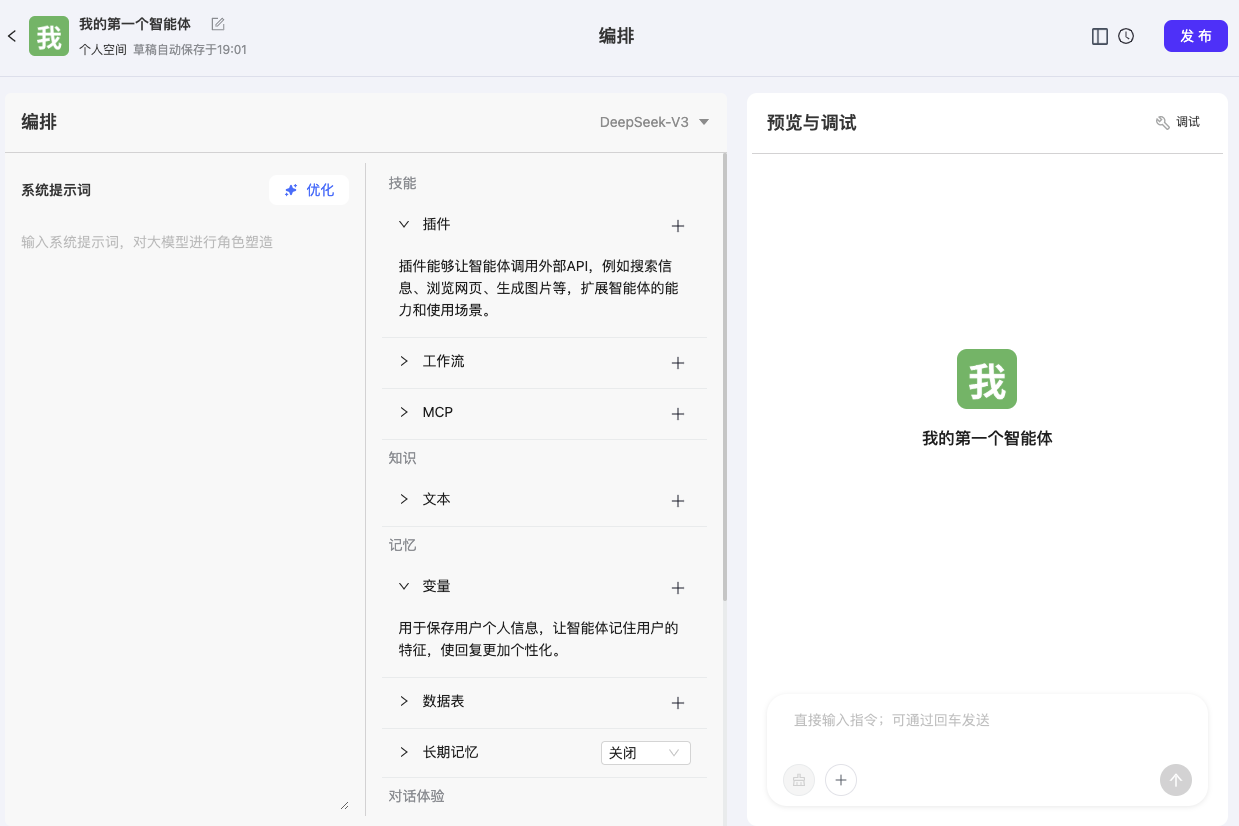Image resolution: width=1239 pixels, height=826 pixels.
Task: Add a data table with plus icon
Action: point(677,703)
